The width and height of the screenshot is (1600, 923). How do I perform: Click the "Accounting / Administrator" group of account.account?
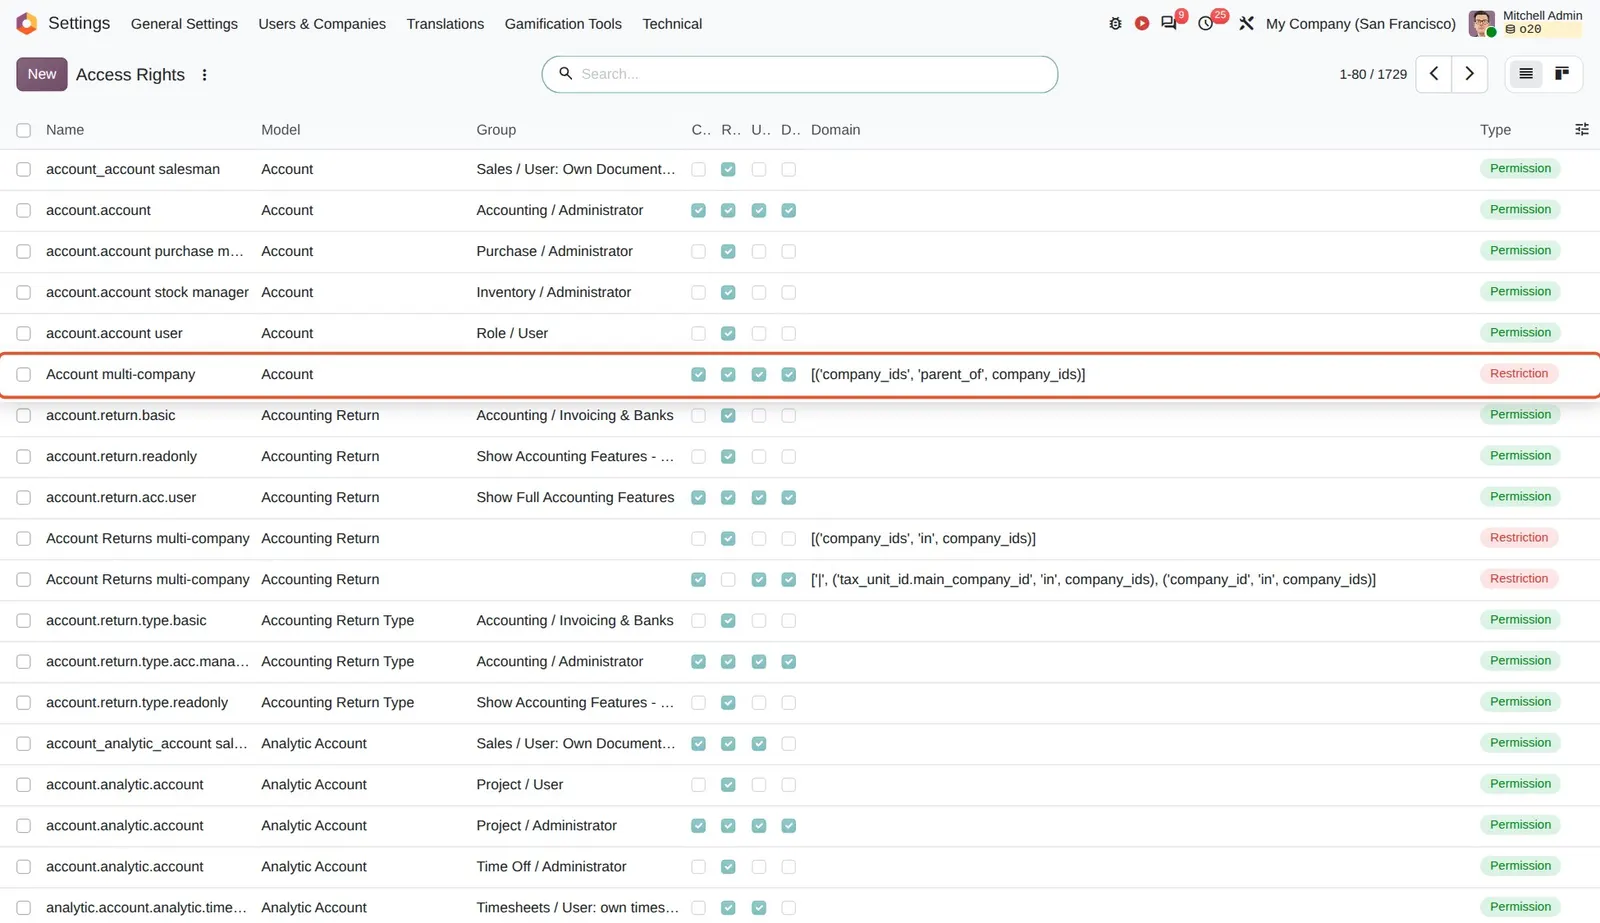560,211
